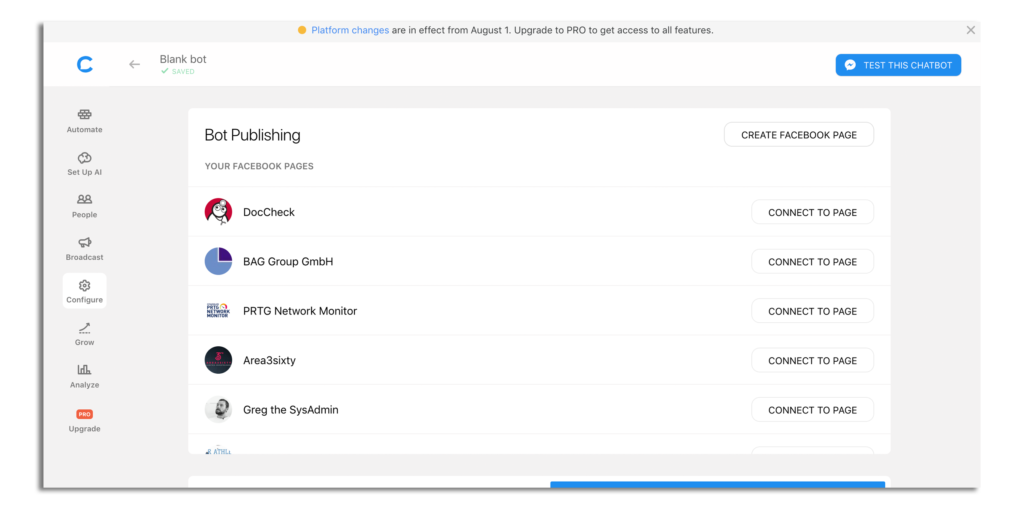This screenshot has width=1024, height=509.
Task: Click the BAG Group GmbH name
Action: pyautogui.click(x=288, y=262)
